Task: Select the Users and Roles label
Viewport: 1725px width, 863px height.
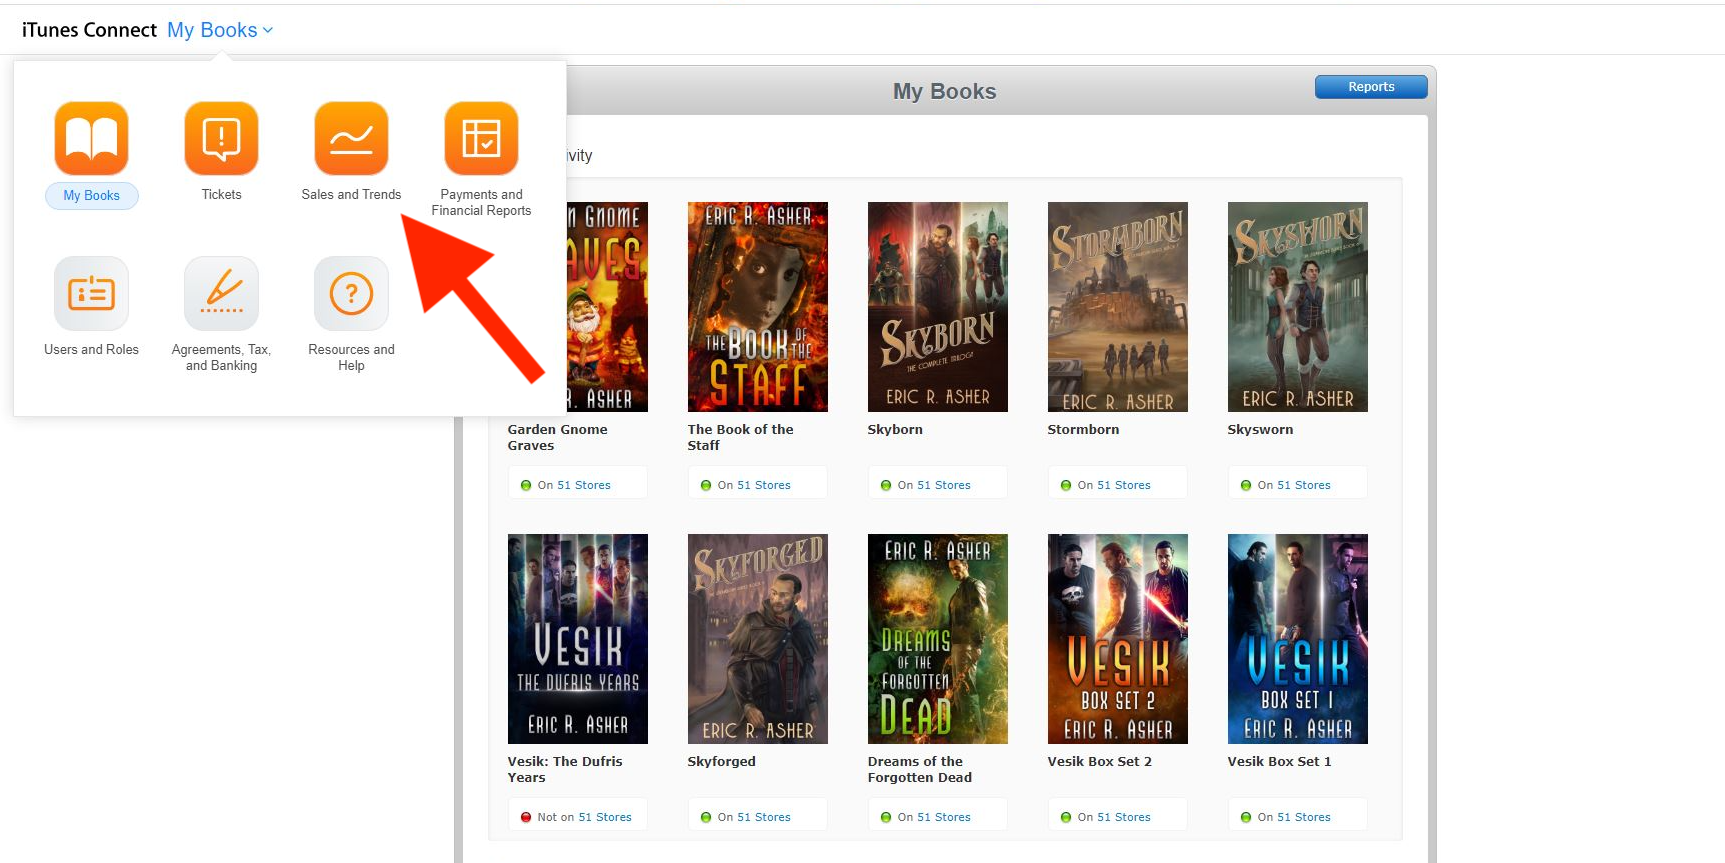Action: coord(91,349)
